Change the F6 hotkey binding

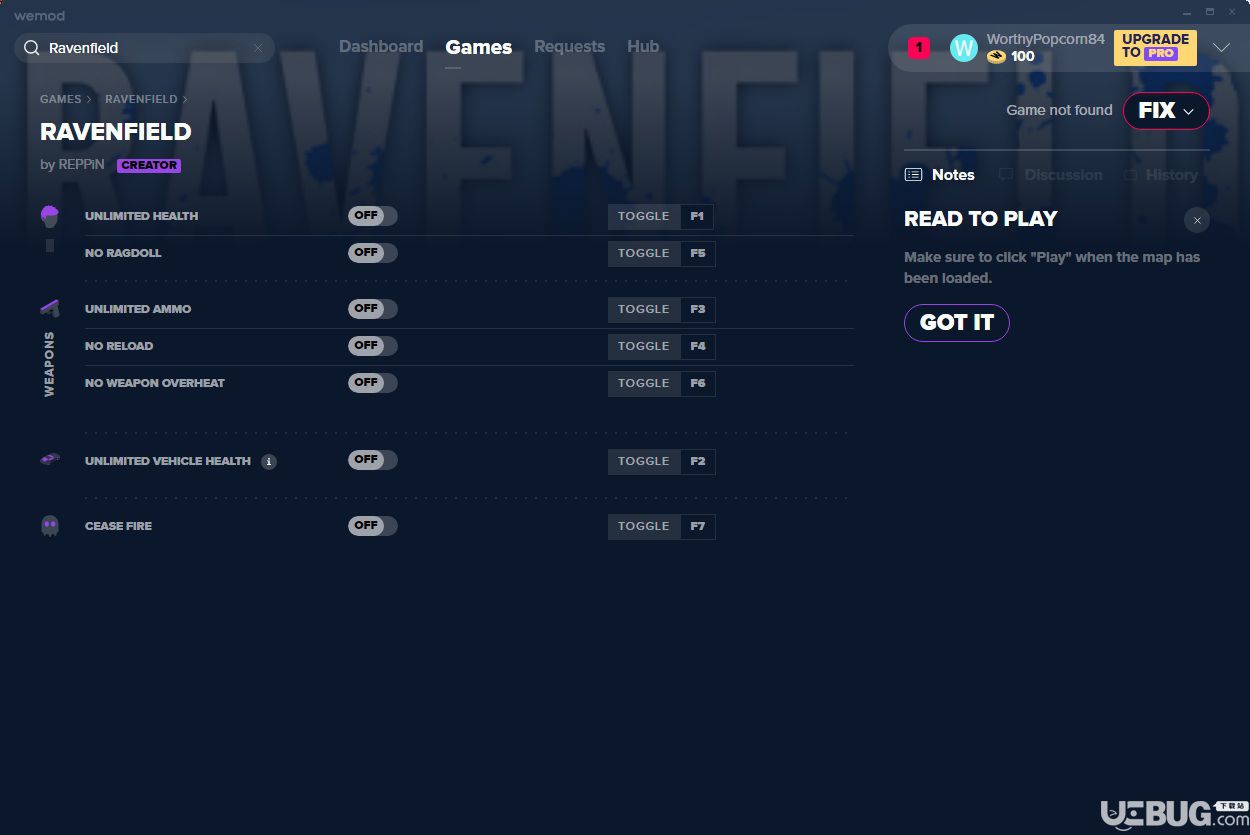click(698, 384)
